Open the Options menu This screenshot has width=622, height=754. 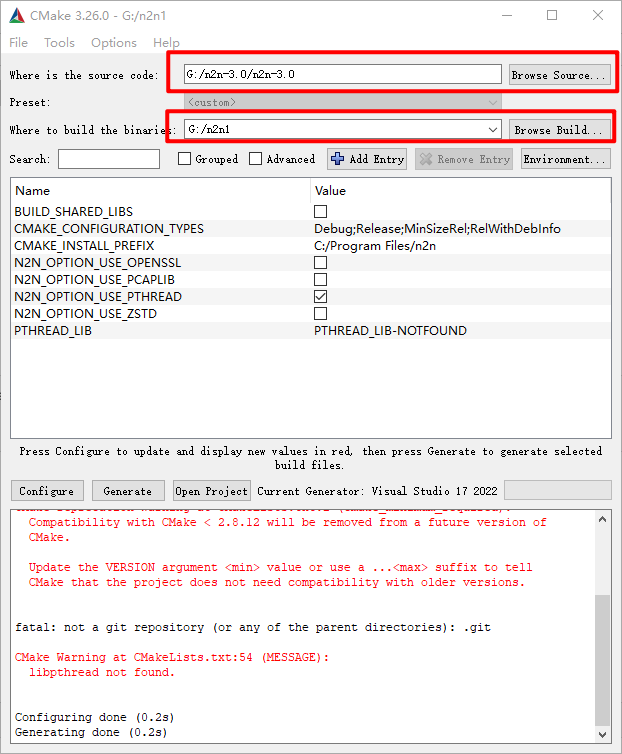pos(114,43)
